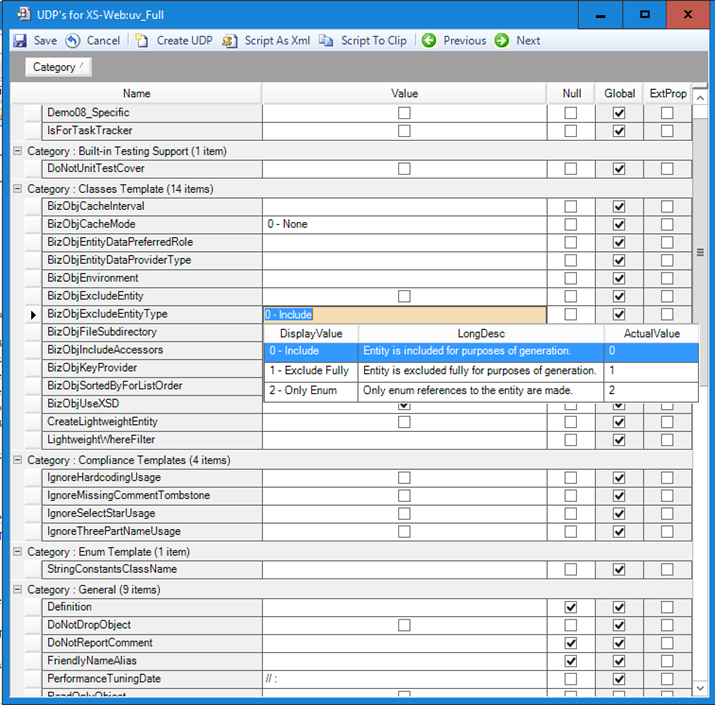This screenshot has width=715, height=705.
Task: Click the Category group-by header chip
Action: (x=58, y=67)
